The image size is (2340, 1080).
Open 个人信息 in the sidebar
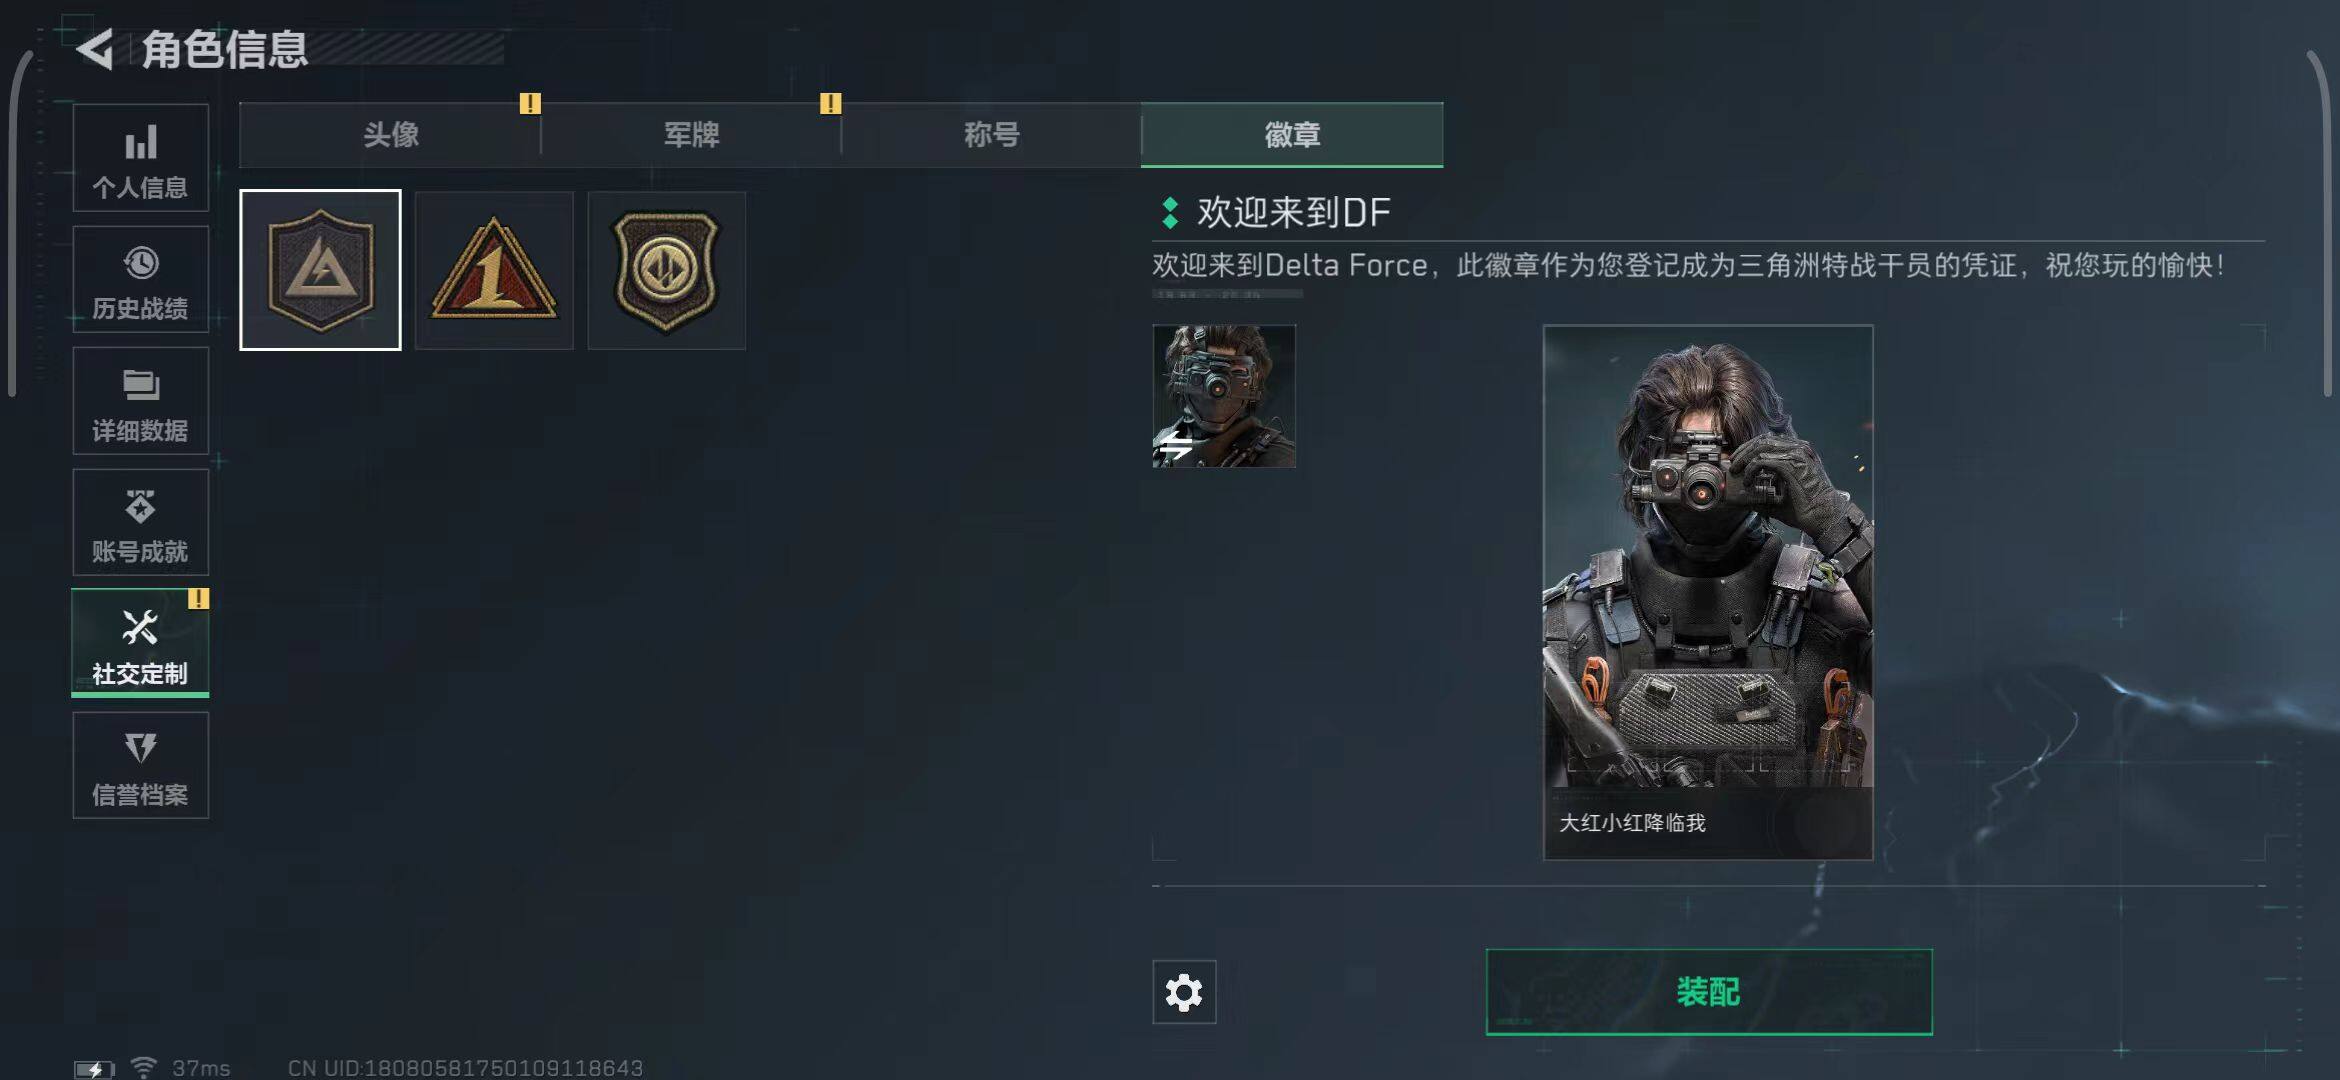pyautogui.click(x=141, y=158)
